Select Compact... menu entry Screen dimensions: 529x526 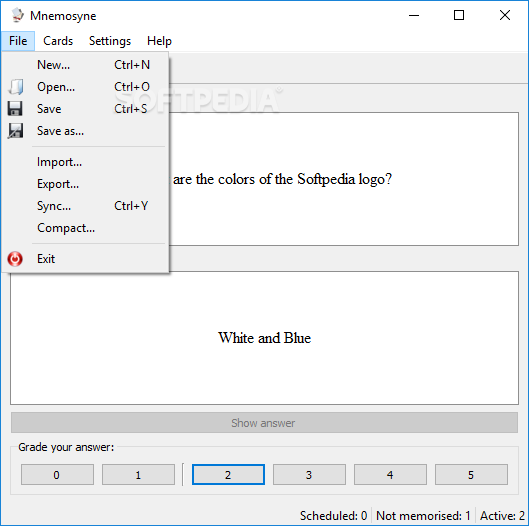pyautogui.click(x=85, y=228)
